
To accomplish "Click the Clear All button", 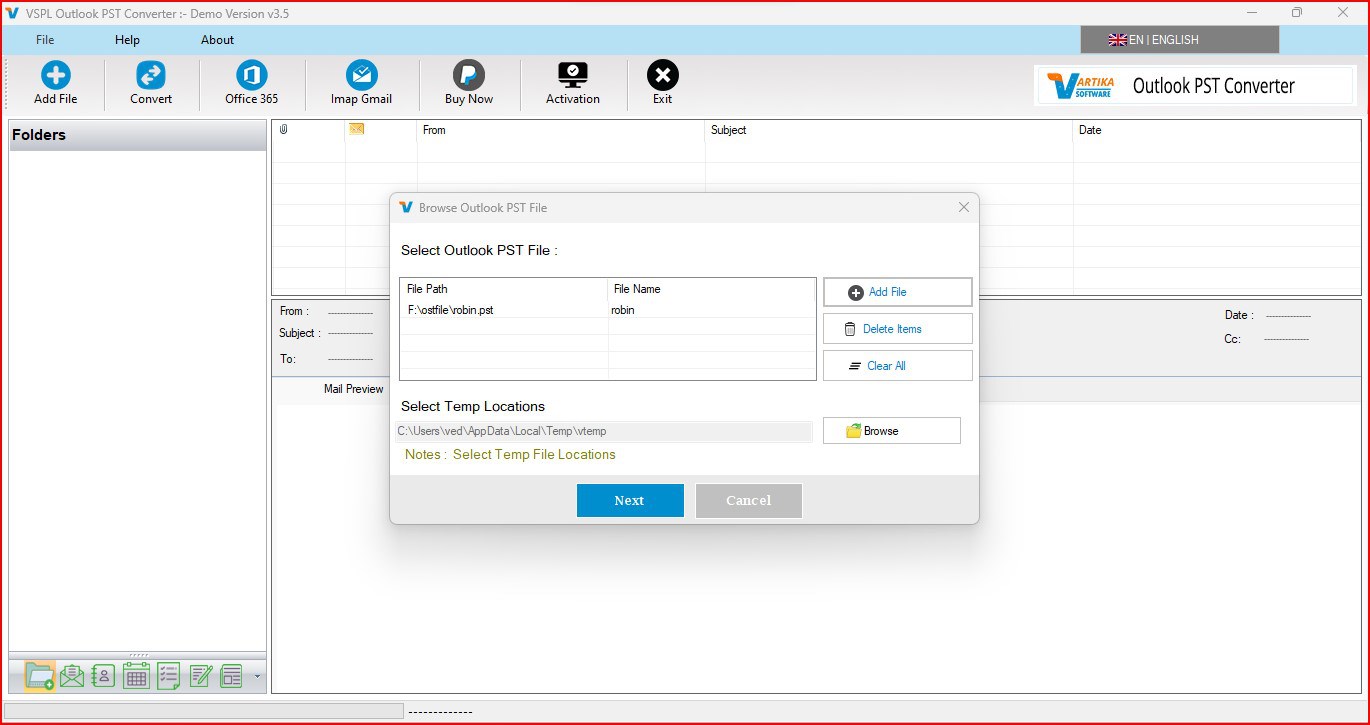I will click(897, 366).
